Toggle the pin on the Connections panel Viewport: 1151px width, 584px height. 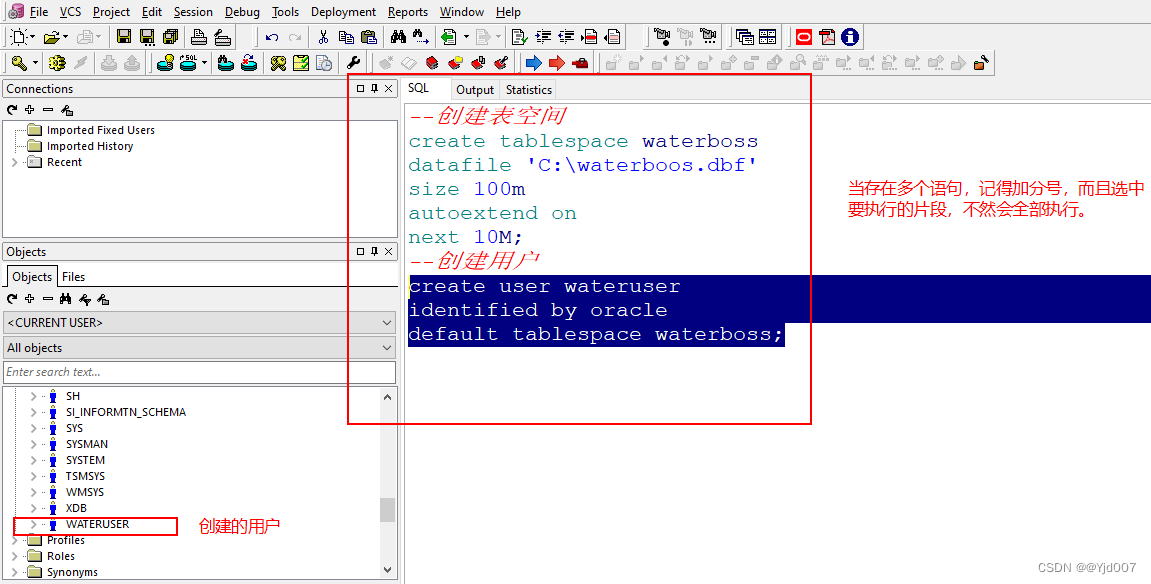click(373, 89)
